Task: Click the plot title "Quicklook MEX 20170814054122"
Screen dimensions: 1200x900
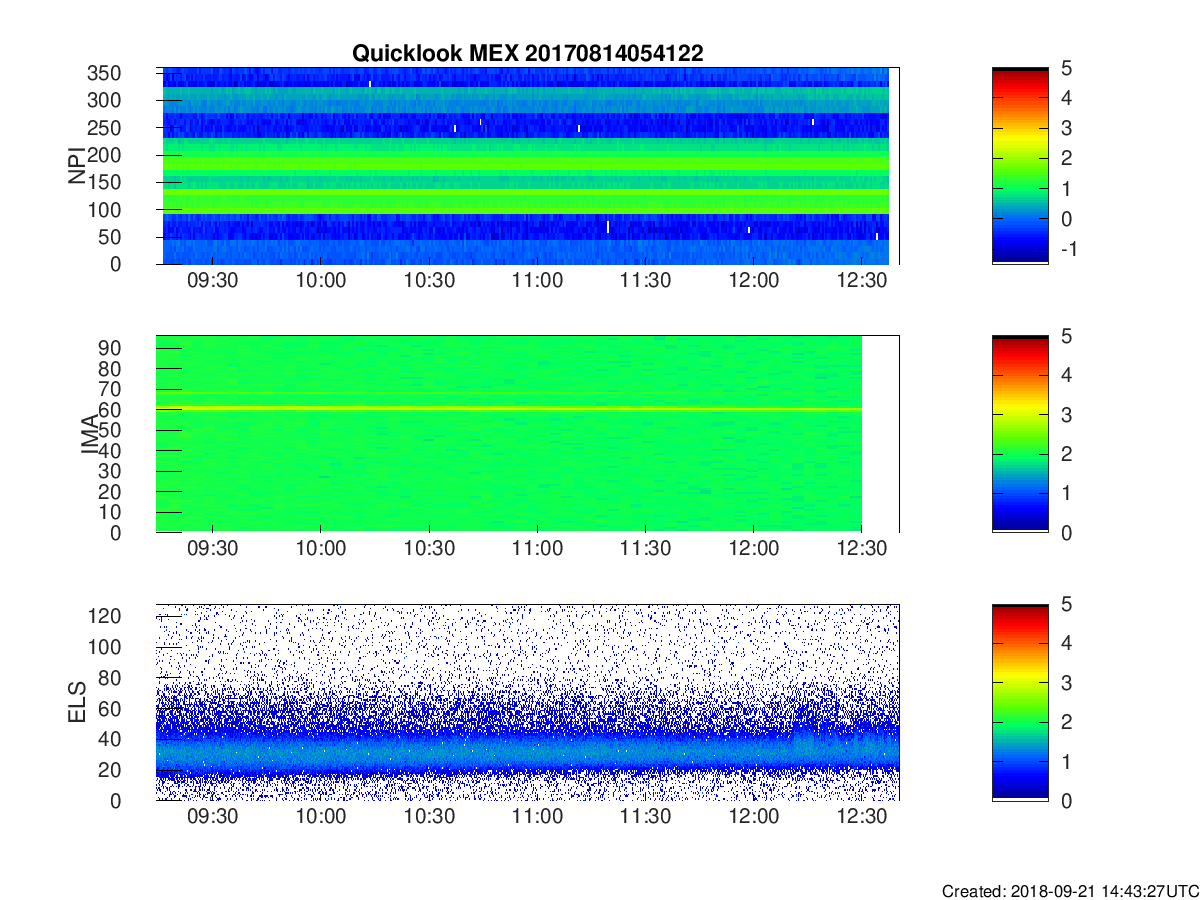Action: 527,54
